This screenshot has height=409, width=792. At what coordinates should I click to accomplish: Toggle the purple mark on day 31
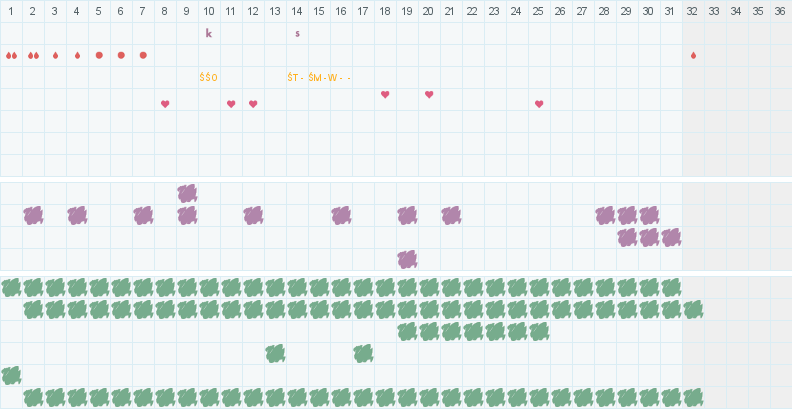click(671, 237)
